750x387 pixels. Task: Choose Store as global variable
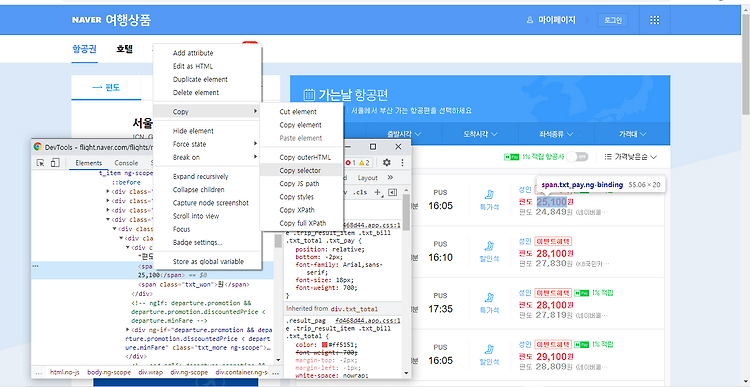pyautogui.click(x=207, y=262)
